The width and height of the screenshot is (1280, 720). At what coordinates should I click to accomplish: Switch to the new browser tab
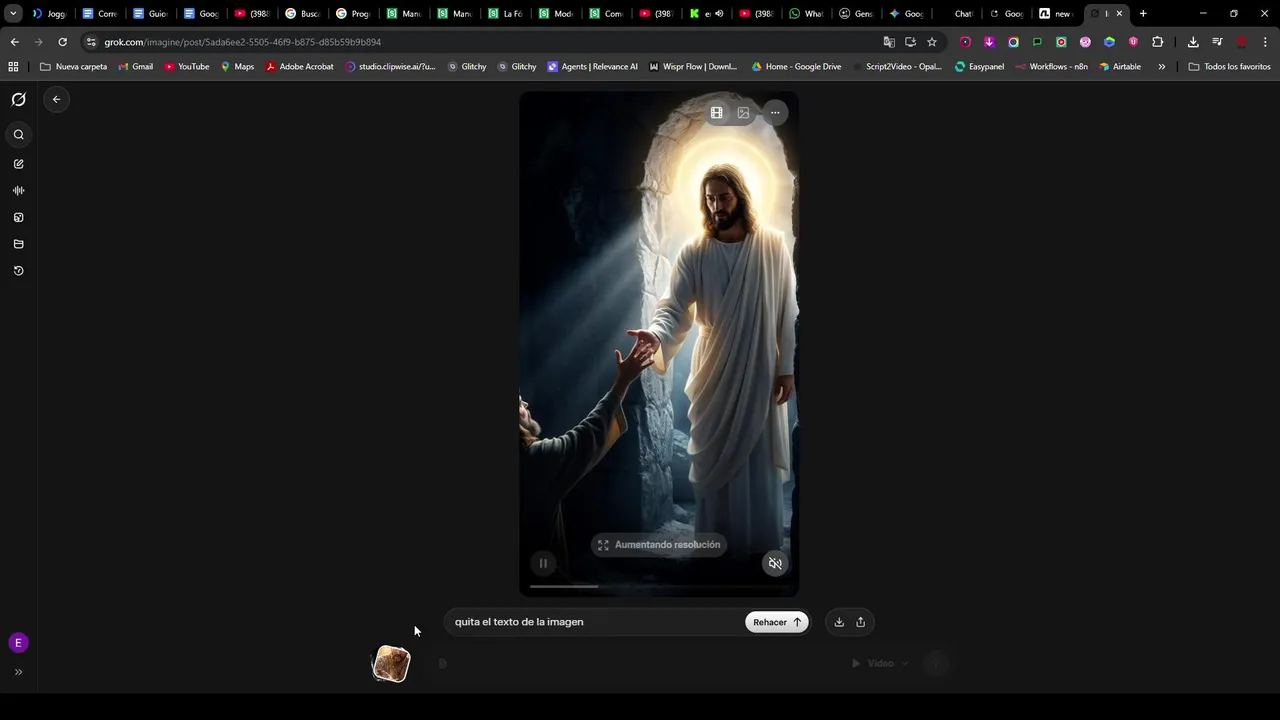1056,14
